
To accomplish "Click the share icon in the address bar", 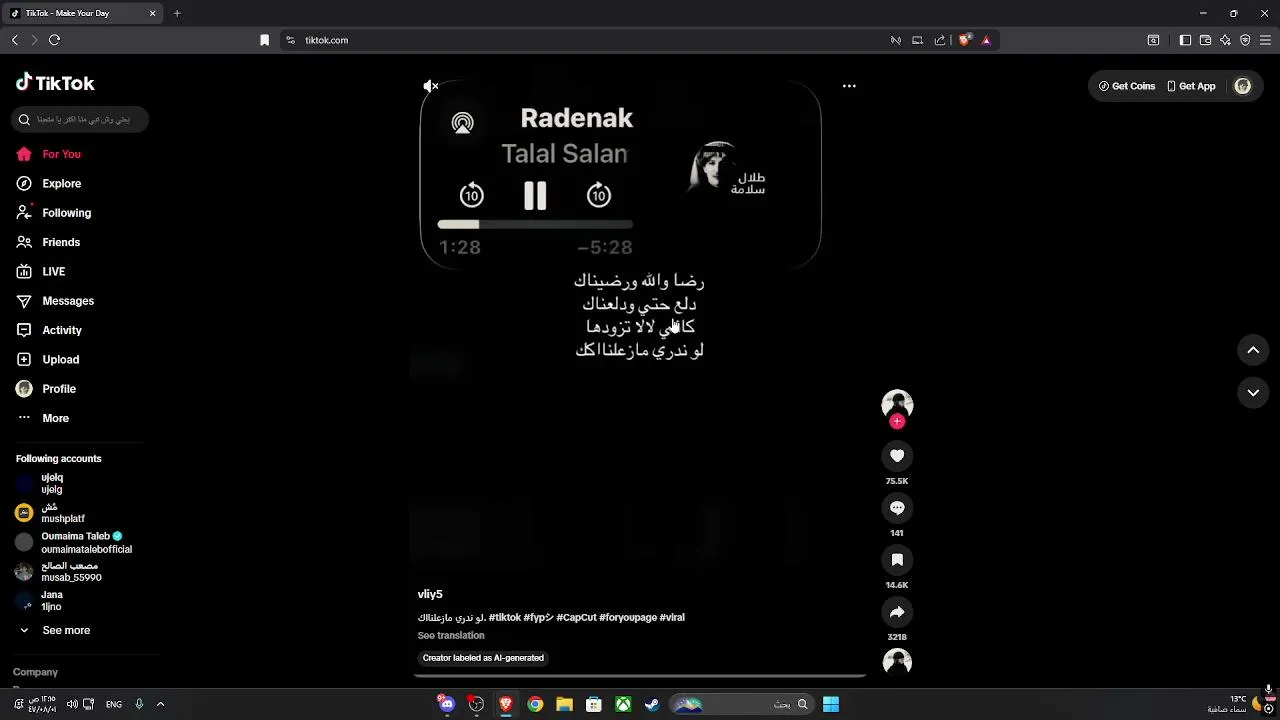I will click(940, 40).
